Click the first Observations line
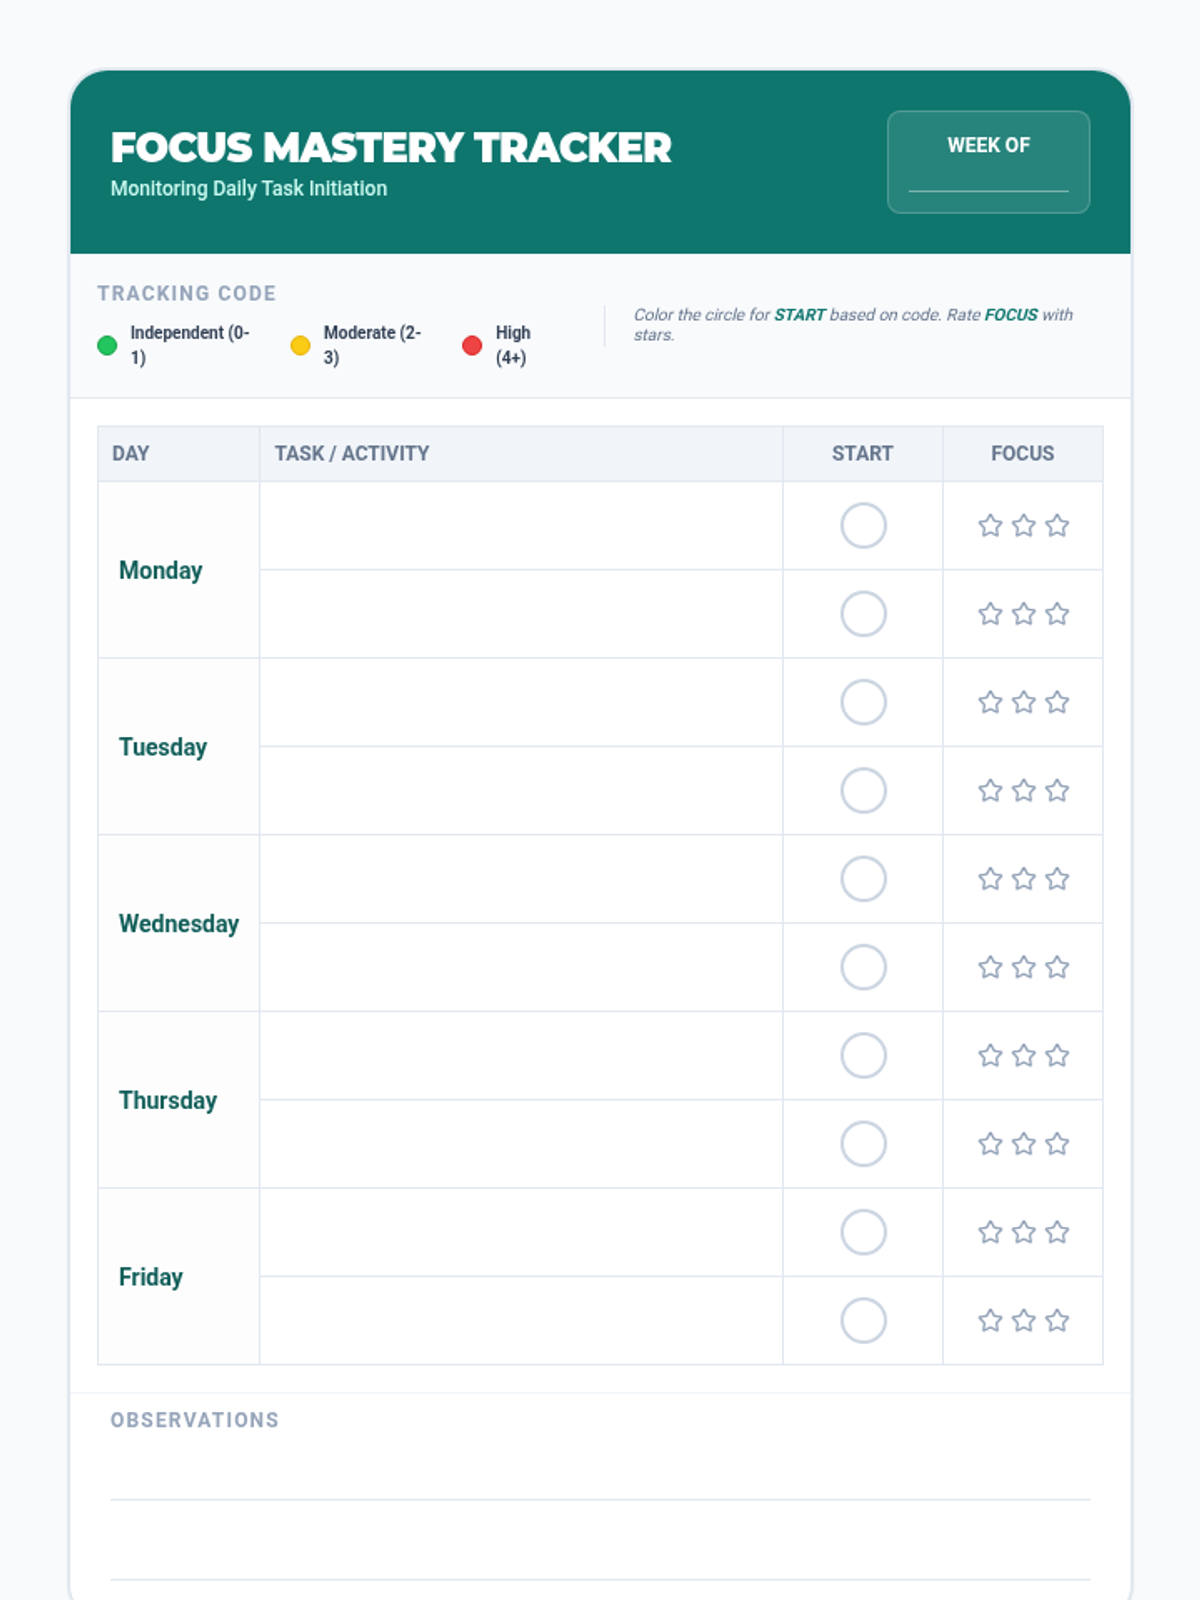1200x1600 pixels. (600, 1480)
